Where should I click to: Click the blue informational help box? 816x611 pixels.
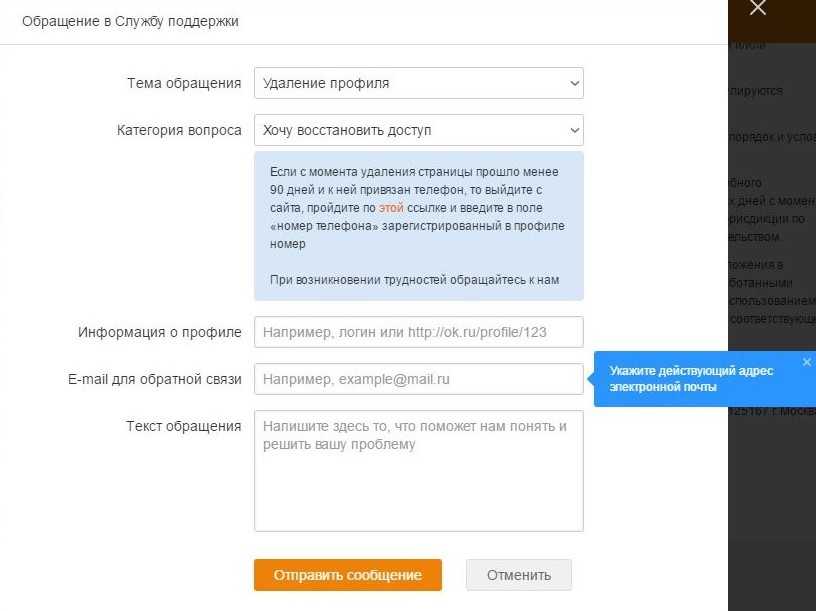coord(419,226)
